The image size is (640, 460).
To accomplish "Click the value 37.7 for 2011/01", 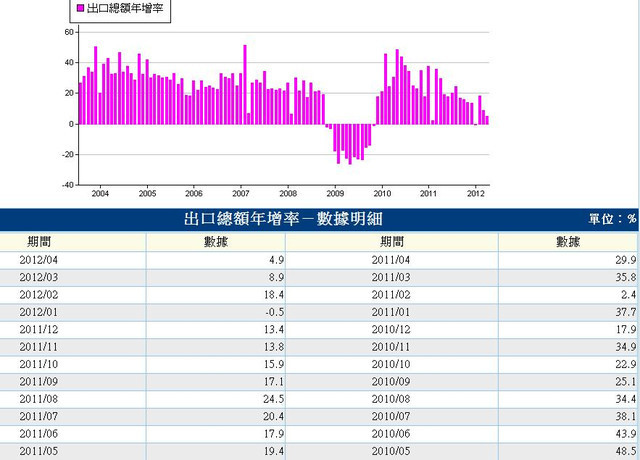I will click(626, 312).
